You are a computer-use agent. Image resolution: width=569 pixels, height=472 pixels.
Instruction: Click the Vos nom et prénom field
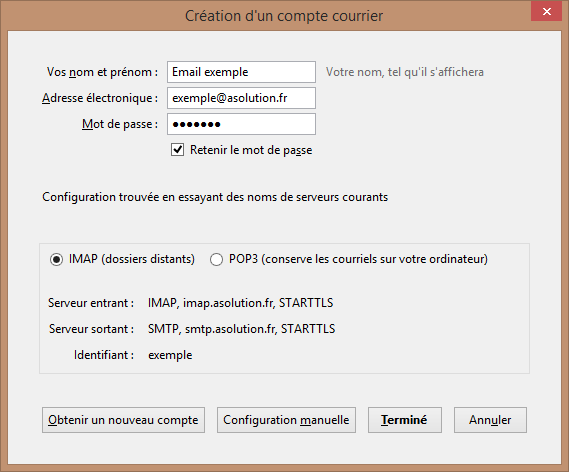(x=241, y=72)
